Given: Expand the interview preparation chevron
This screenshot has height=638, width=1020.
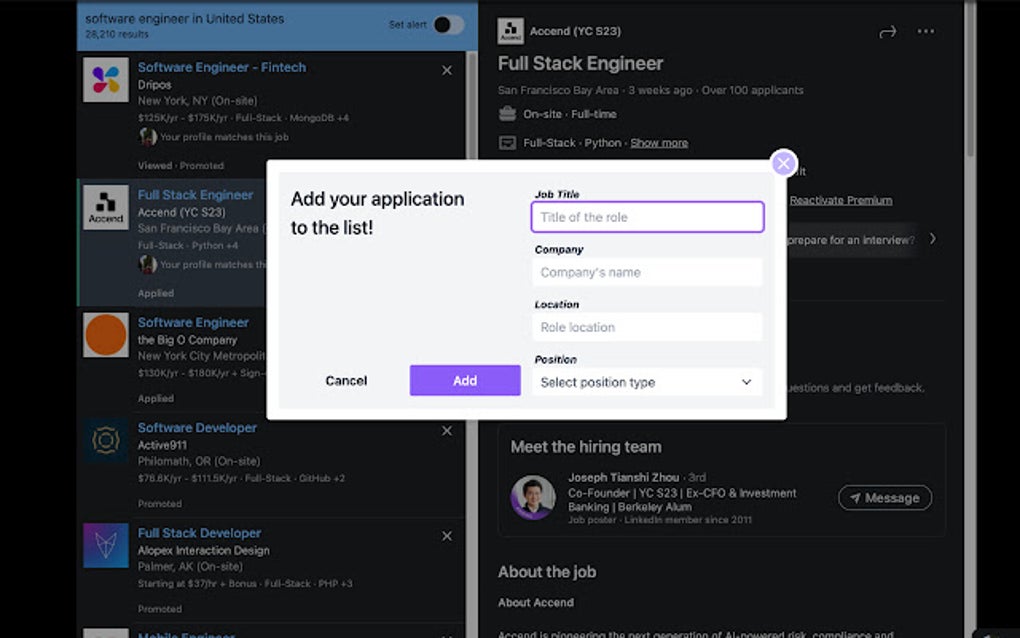Looking at the screenshot, I should click(930, 240).
